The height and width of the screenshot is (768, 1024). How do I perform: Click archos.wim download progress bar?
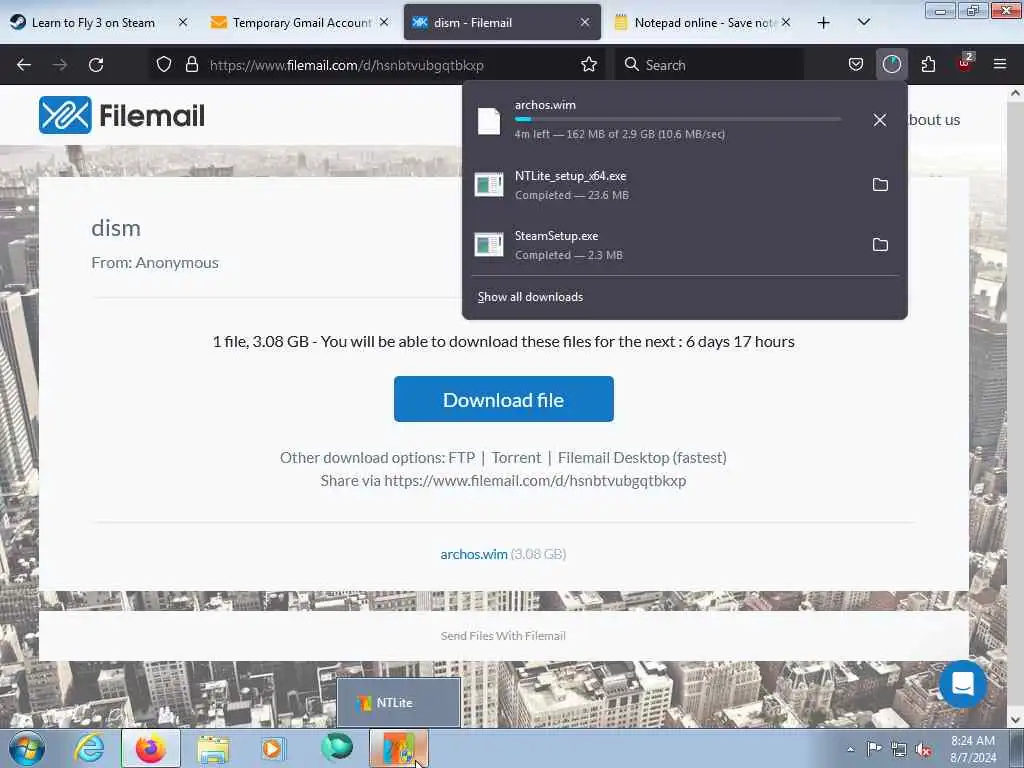677,120
